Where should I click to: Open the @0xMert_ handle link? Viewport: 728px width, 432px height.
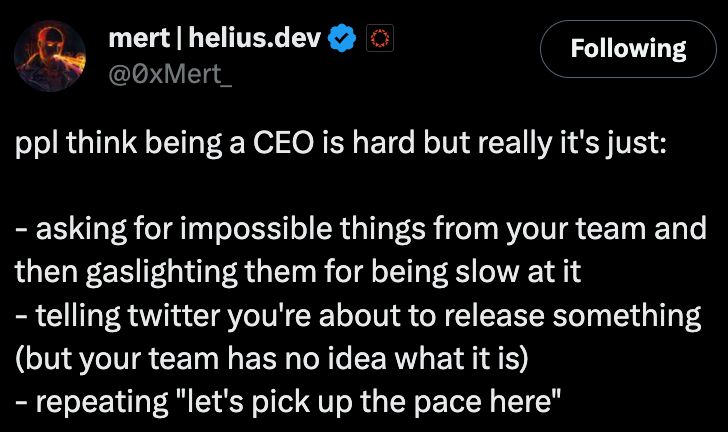coord(170,74)
